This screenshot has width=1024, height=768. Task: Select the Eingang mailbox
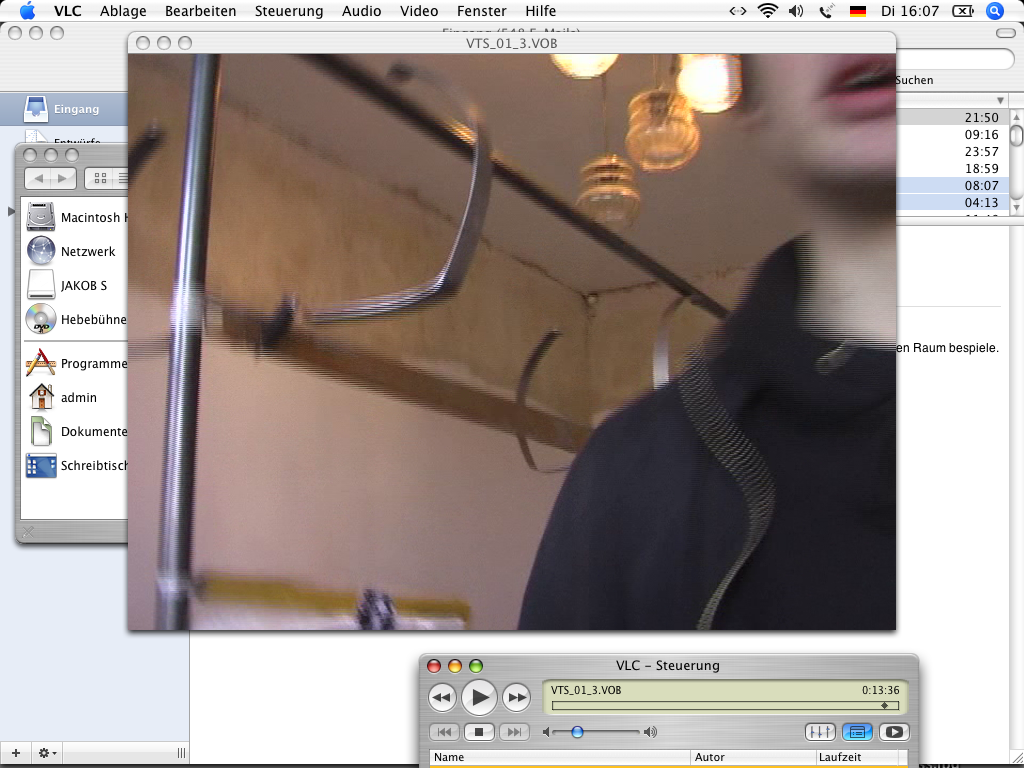tap(76, 109)
